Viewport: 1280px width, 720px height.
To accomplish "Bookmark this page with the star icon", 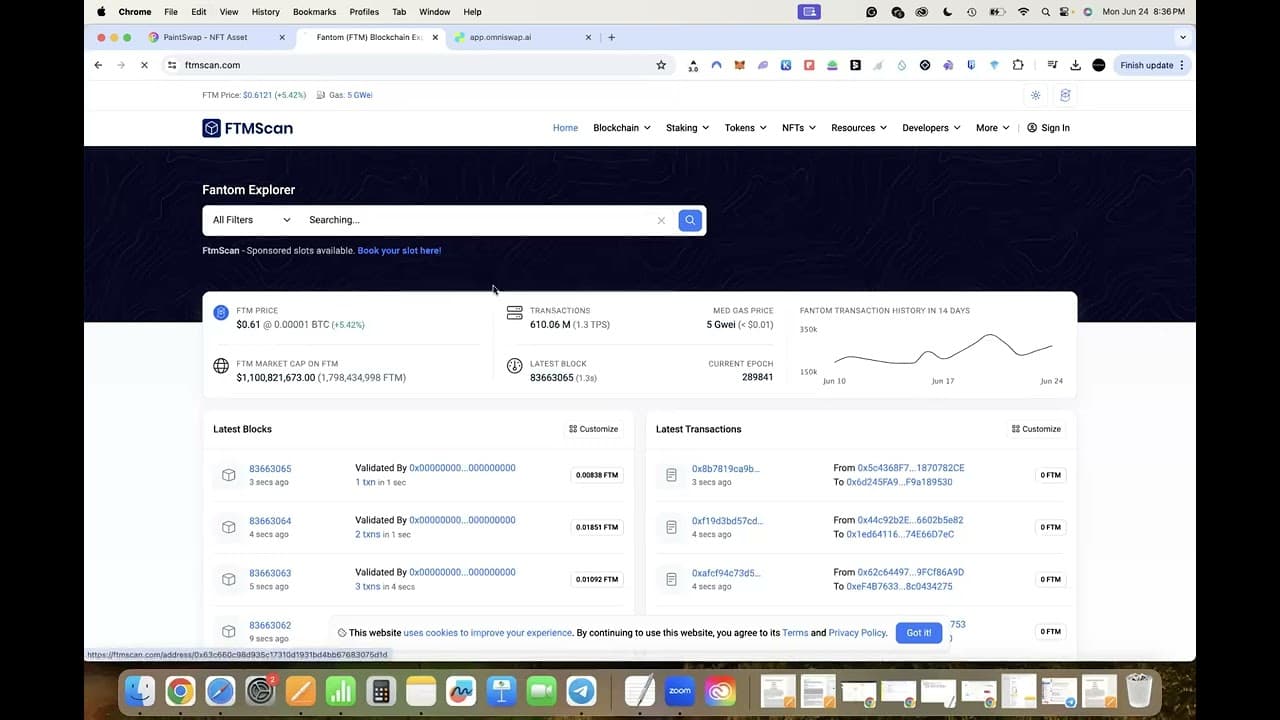I will [661, 65].
